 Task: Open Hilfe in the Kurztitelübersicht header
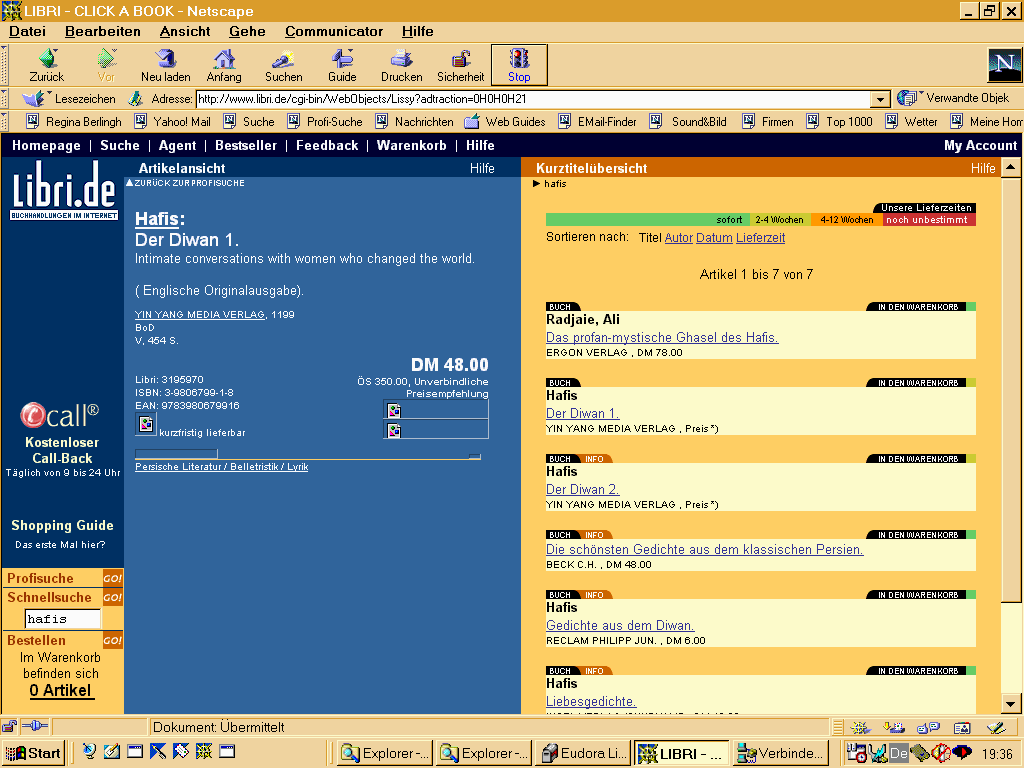[x=983, y=168]
